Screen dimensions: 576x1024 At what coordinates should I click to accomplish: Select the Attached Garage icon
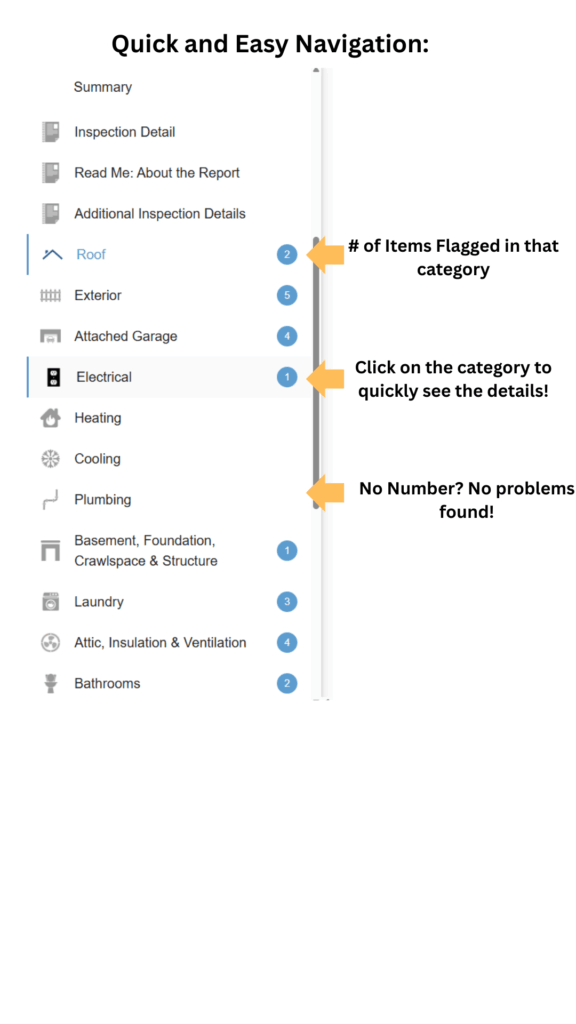50,336
